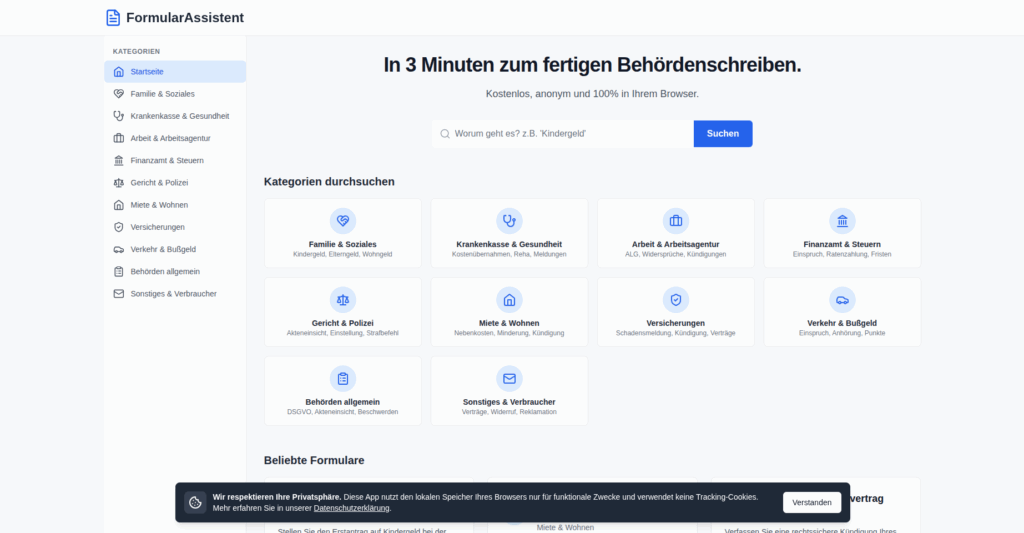Open the Miete & Wohnen category card
The image size is (1024, 533).
(x=509, y=312)
